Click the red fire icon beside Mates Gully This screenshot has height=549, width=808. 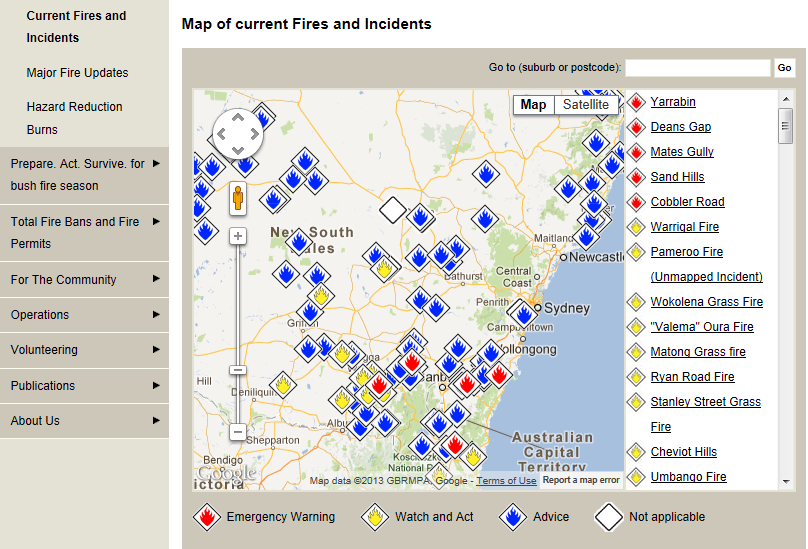click(x=636, y=152)
